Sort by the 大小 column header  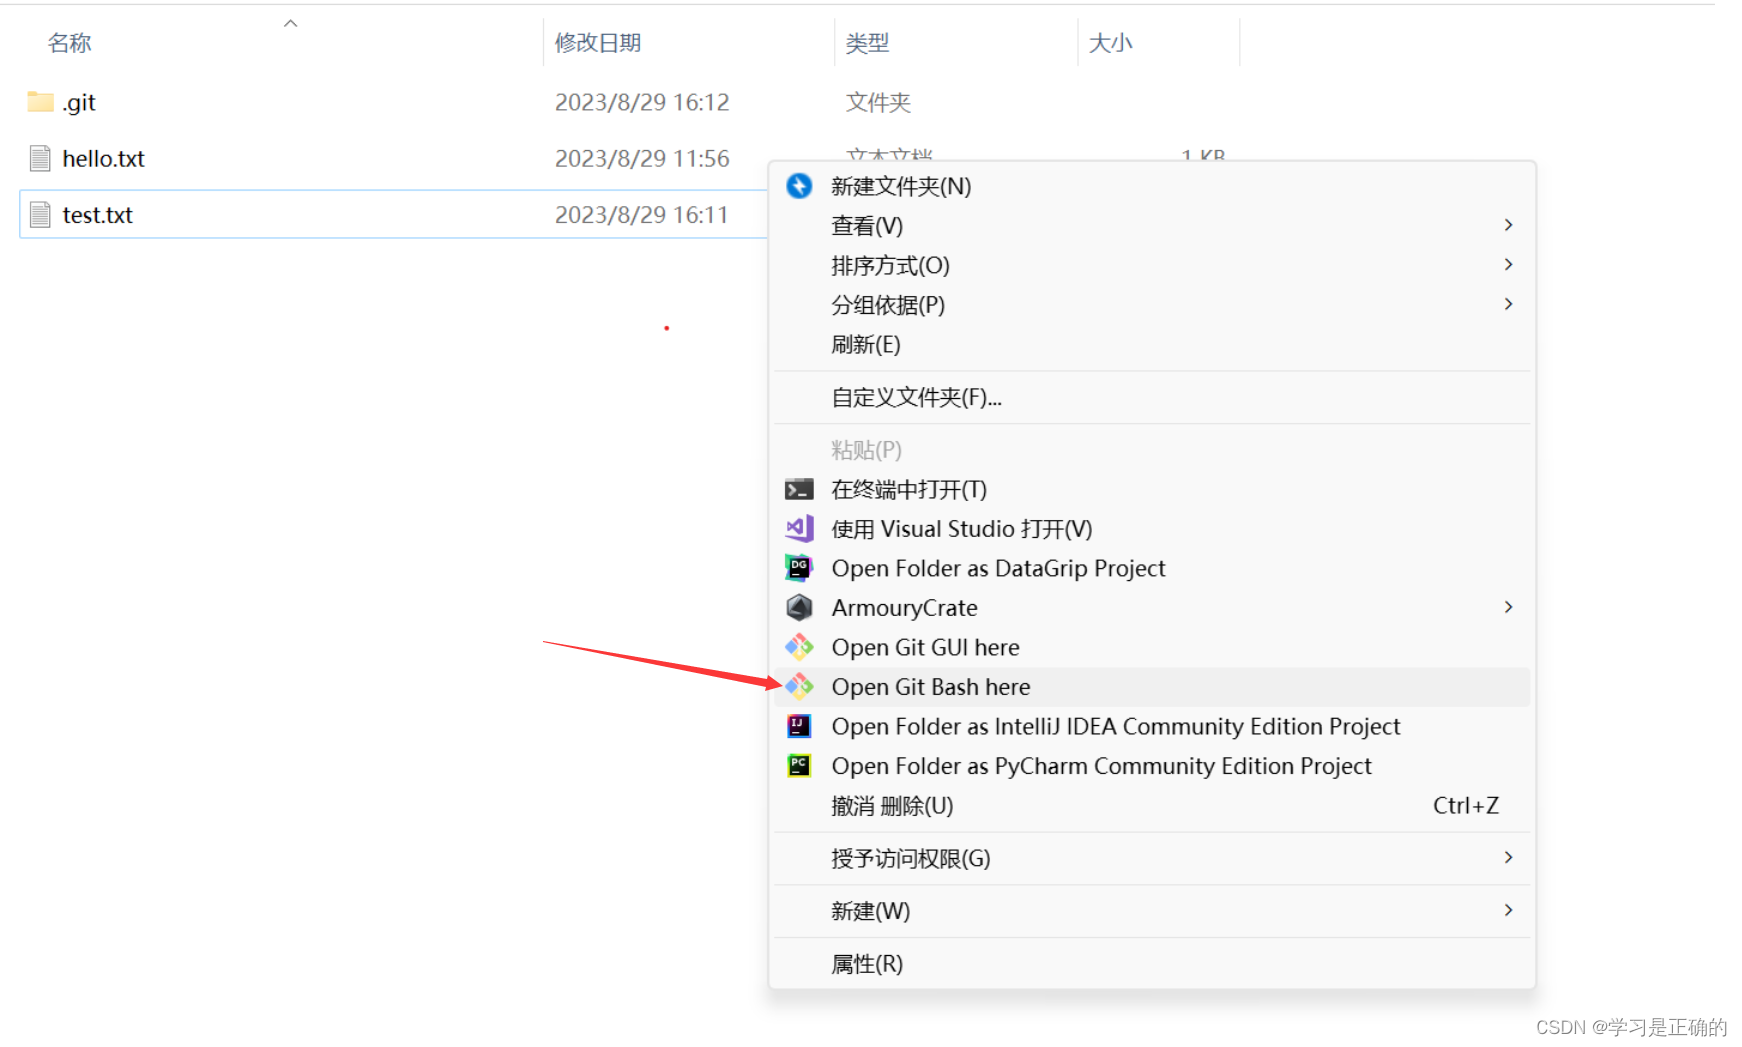click(x=1110, y=43)
